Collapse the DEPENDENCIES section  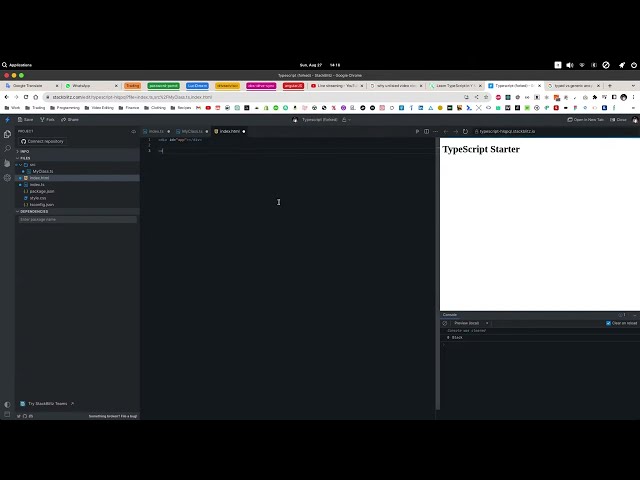click(x=33, y=211)
